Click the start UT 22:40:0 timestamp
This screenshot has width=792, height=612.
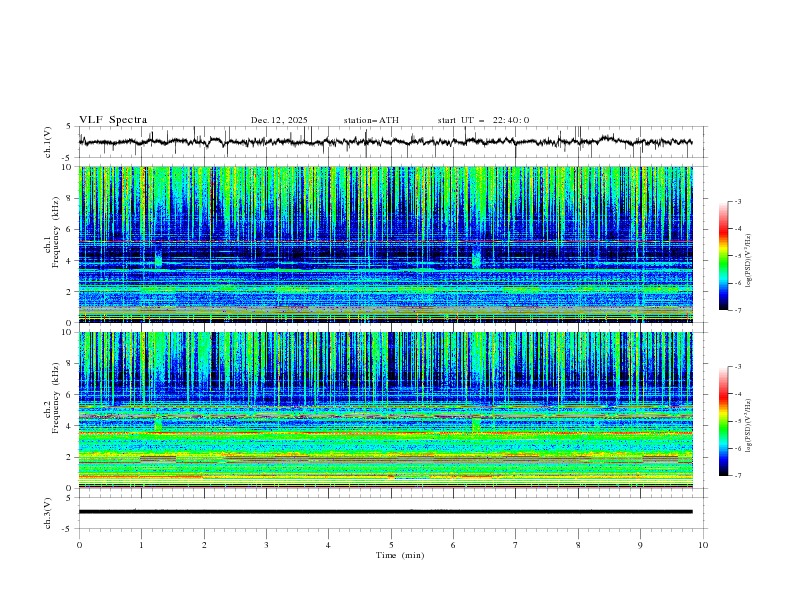tap(483, 120)
